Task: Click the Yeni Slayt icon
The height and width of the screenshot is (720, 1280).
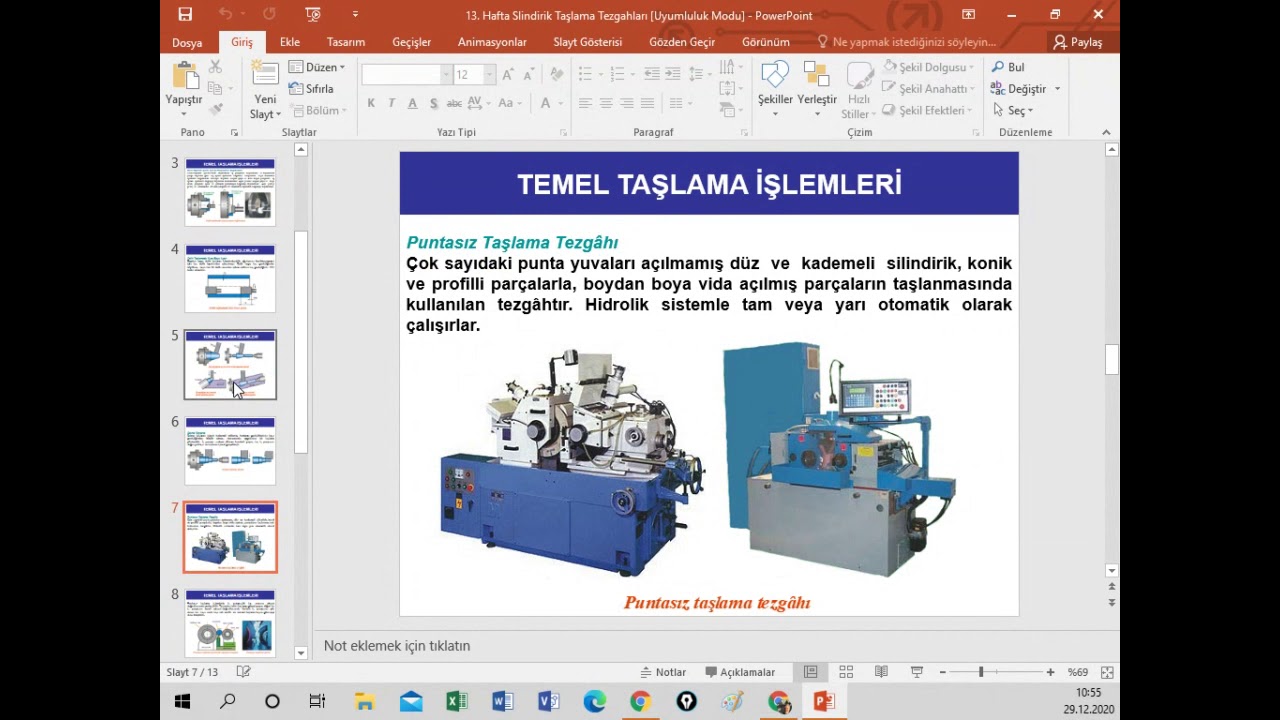Action: [x=265, y=75]
